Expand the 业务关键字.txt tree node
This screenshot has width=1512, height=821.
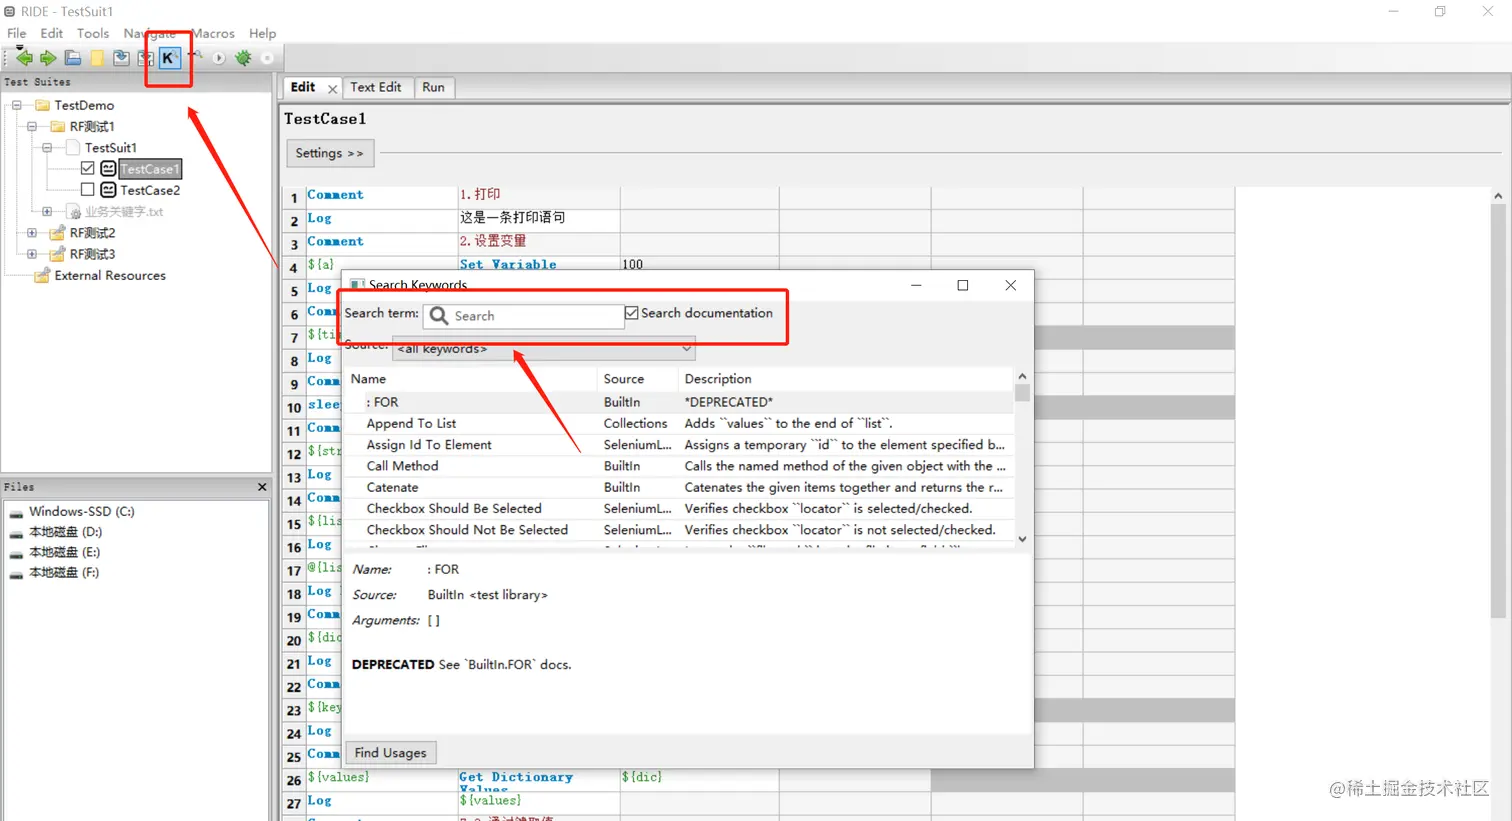pos(47,211)
